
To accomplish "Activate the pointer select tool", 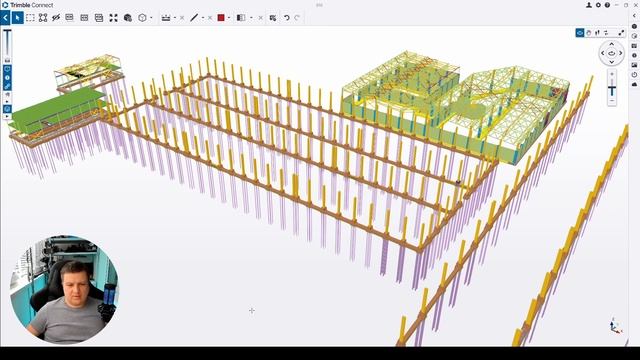I will pos(17,18).
